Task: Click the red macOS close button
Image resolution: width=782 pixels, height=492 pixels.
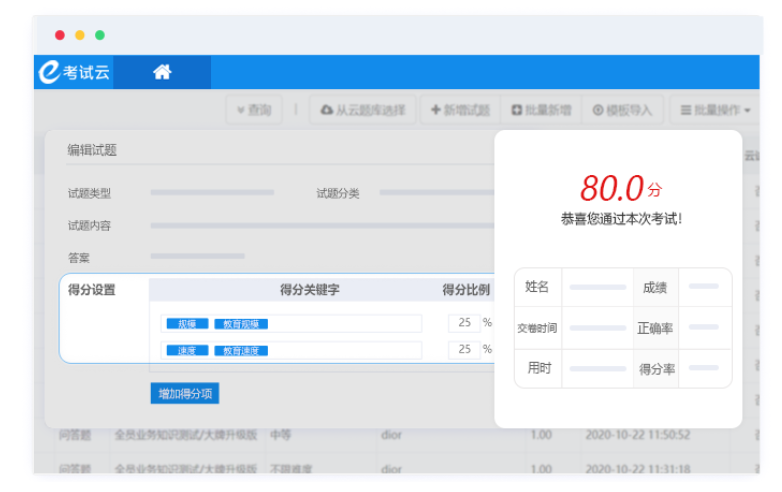Action: tap(60, 35)
